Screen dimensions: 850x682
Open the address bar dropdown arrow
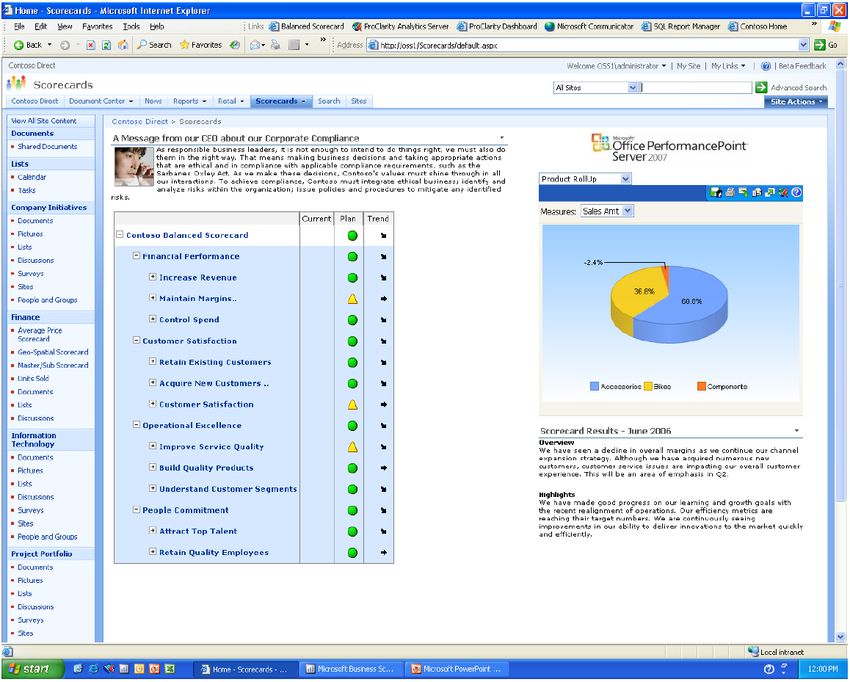(803, 46)
